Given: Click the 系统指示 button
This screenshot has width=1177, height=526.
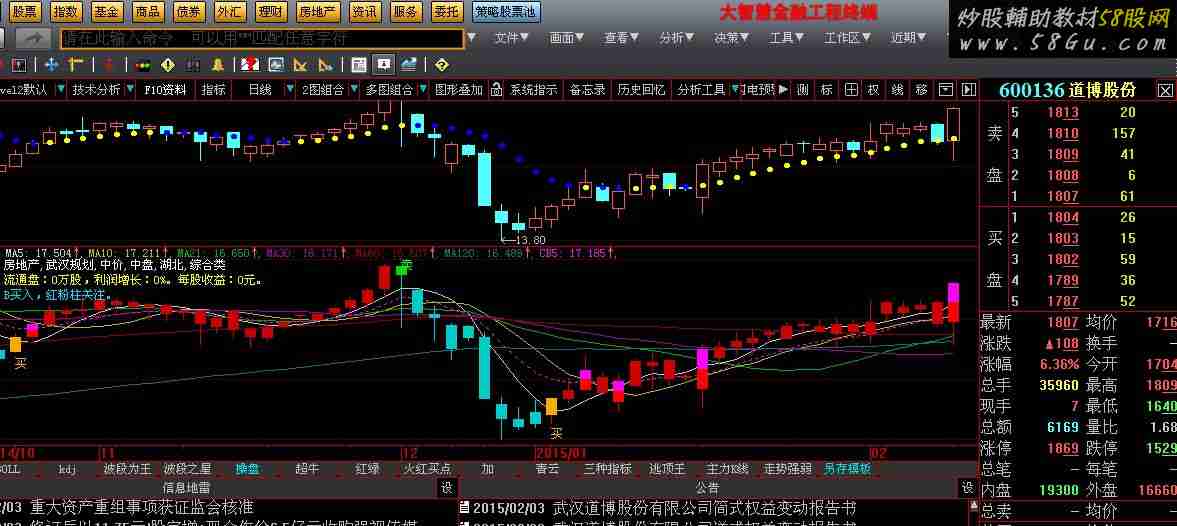Looking at the screenshot, I should [534, 90].
